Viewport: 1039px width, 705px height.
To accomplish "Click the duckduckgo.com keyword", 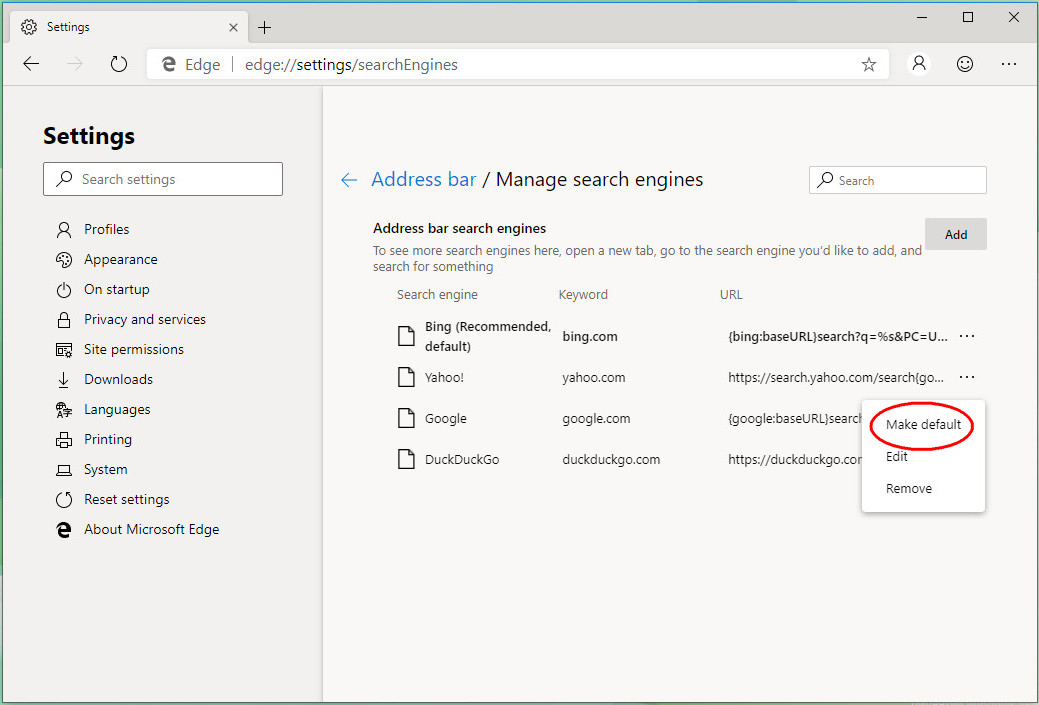I will tap(611, 459).
